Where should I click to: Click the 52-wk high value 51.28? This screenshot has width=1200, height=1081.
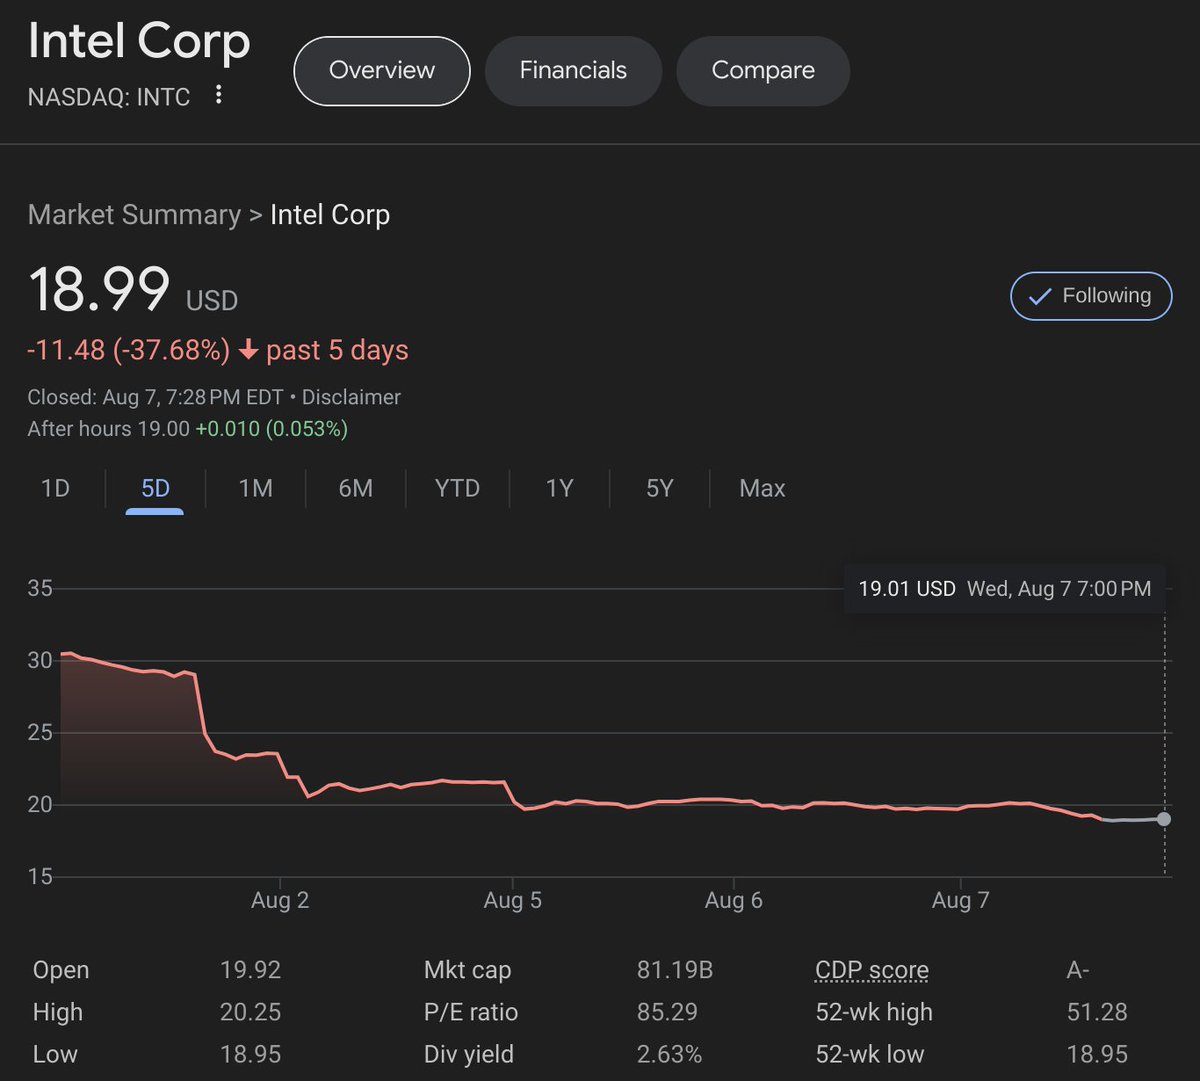tap(1097, 1012)
